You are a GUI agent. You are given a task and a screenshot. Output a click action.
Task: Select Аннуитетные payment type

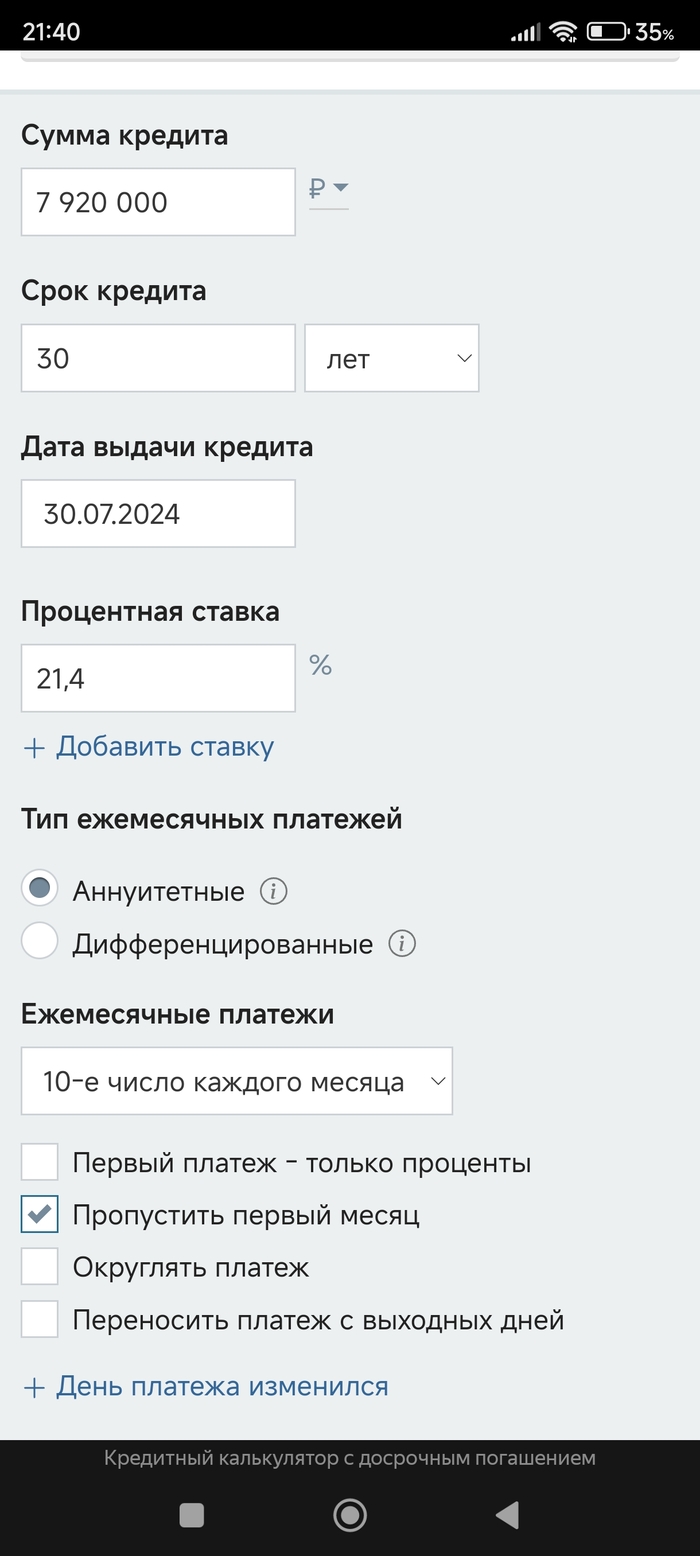(40, 890)
